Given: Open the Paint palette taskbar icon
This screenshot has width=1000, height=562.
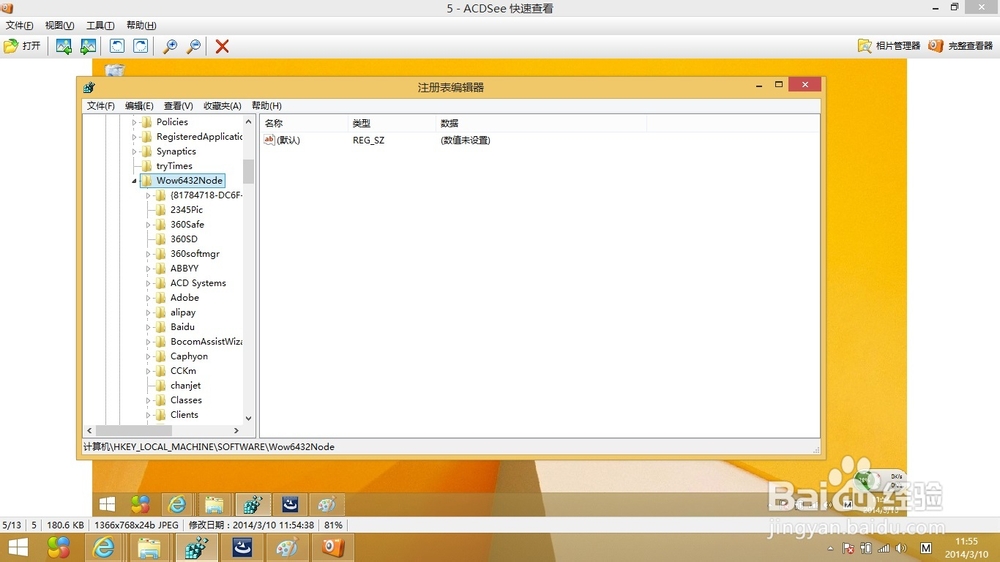Looking at the screenshot, I should pos(287,548).
